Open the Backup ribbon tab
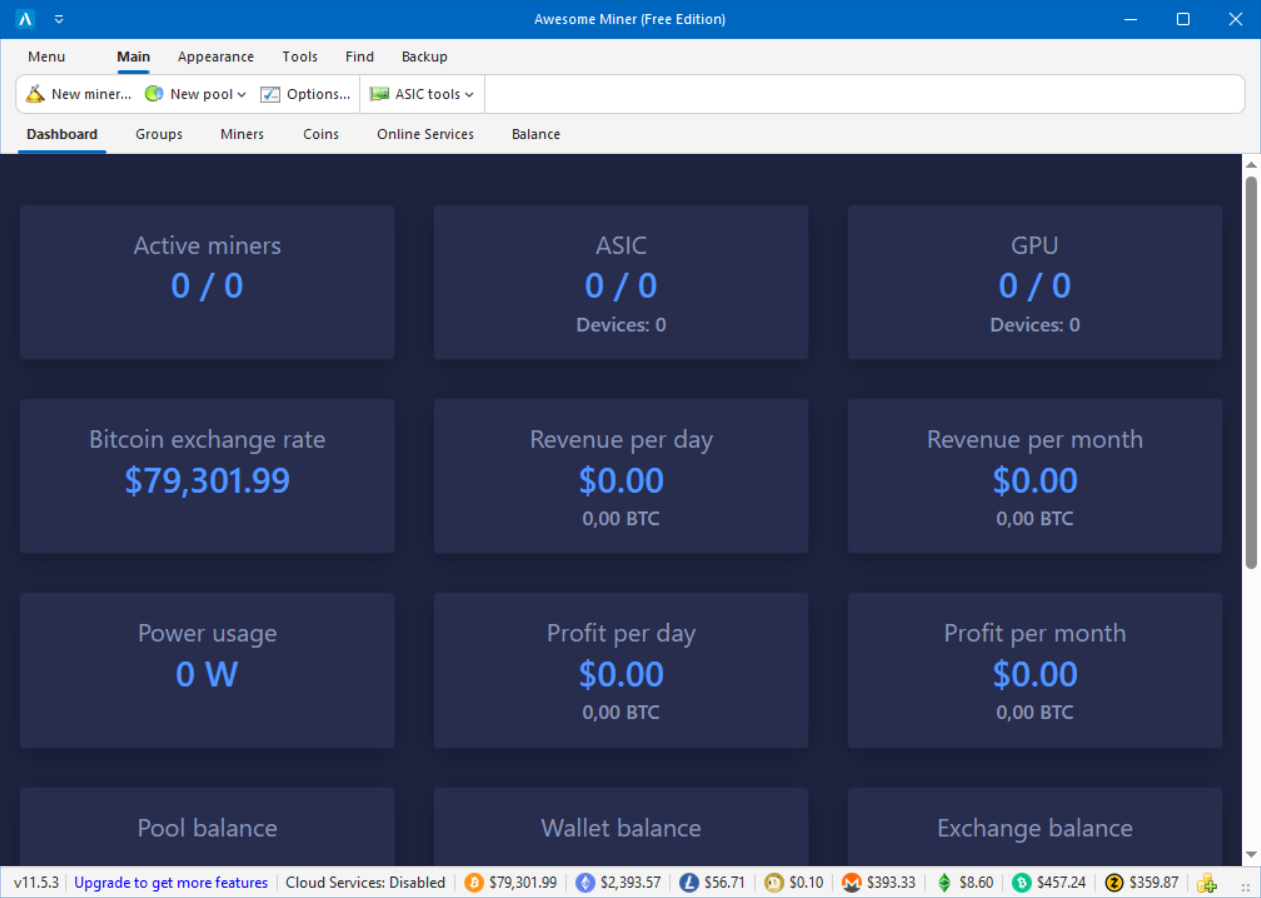Viewport: 1261px width, 898px height. [425, 57]
